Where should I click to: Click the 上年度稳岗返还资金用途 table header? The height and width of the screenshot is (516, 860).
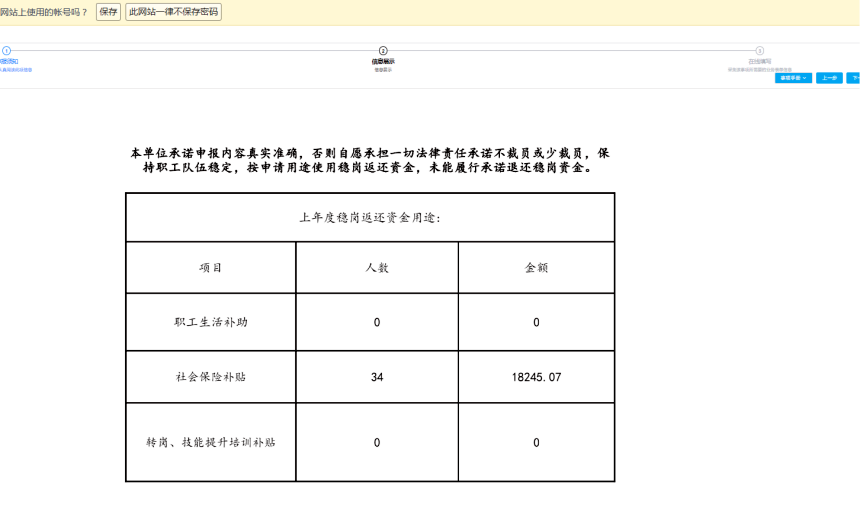370,218
